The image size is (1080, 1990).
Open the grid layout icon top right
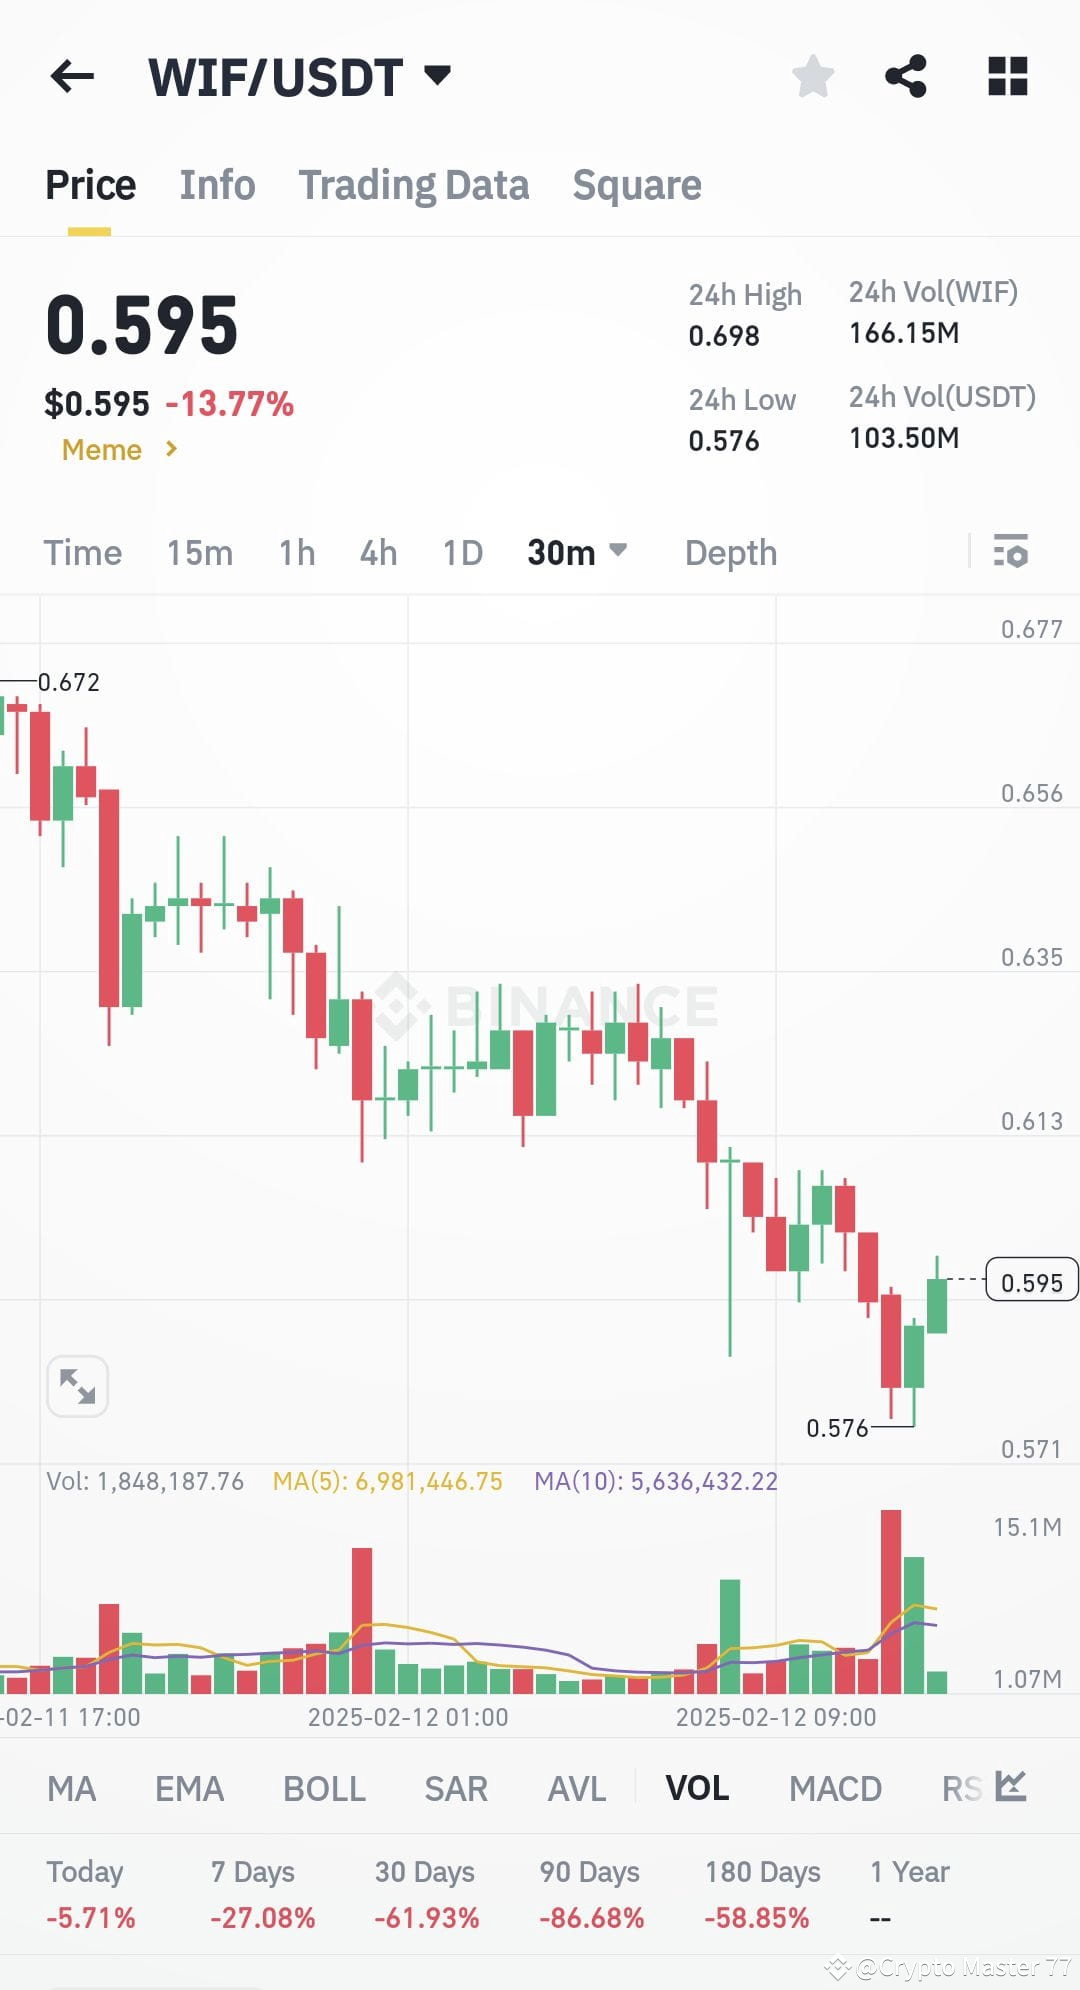click(x=1006, y=75)
